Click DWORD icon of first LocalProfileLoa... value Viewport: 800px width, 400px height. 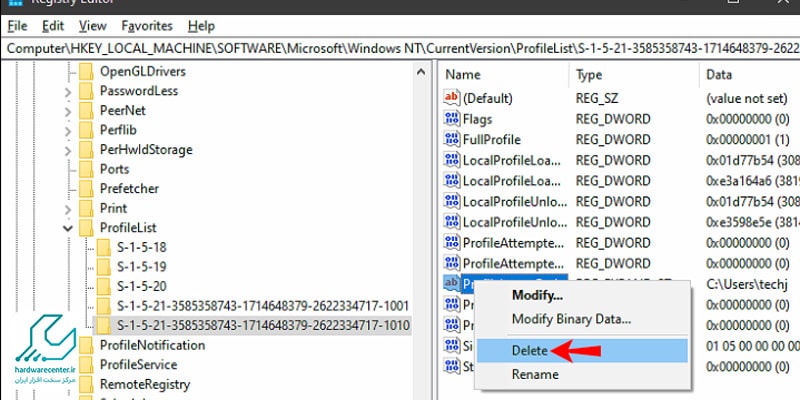pos(452,160)
